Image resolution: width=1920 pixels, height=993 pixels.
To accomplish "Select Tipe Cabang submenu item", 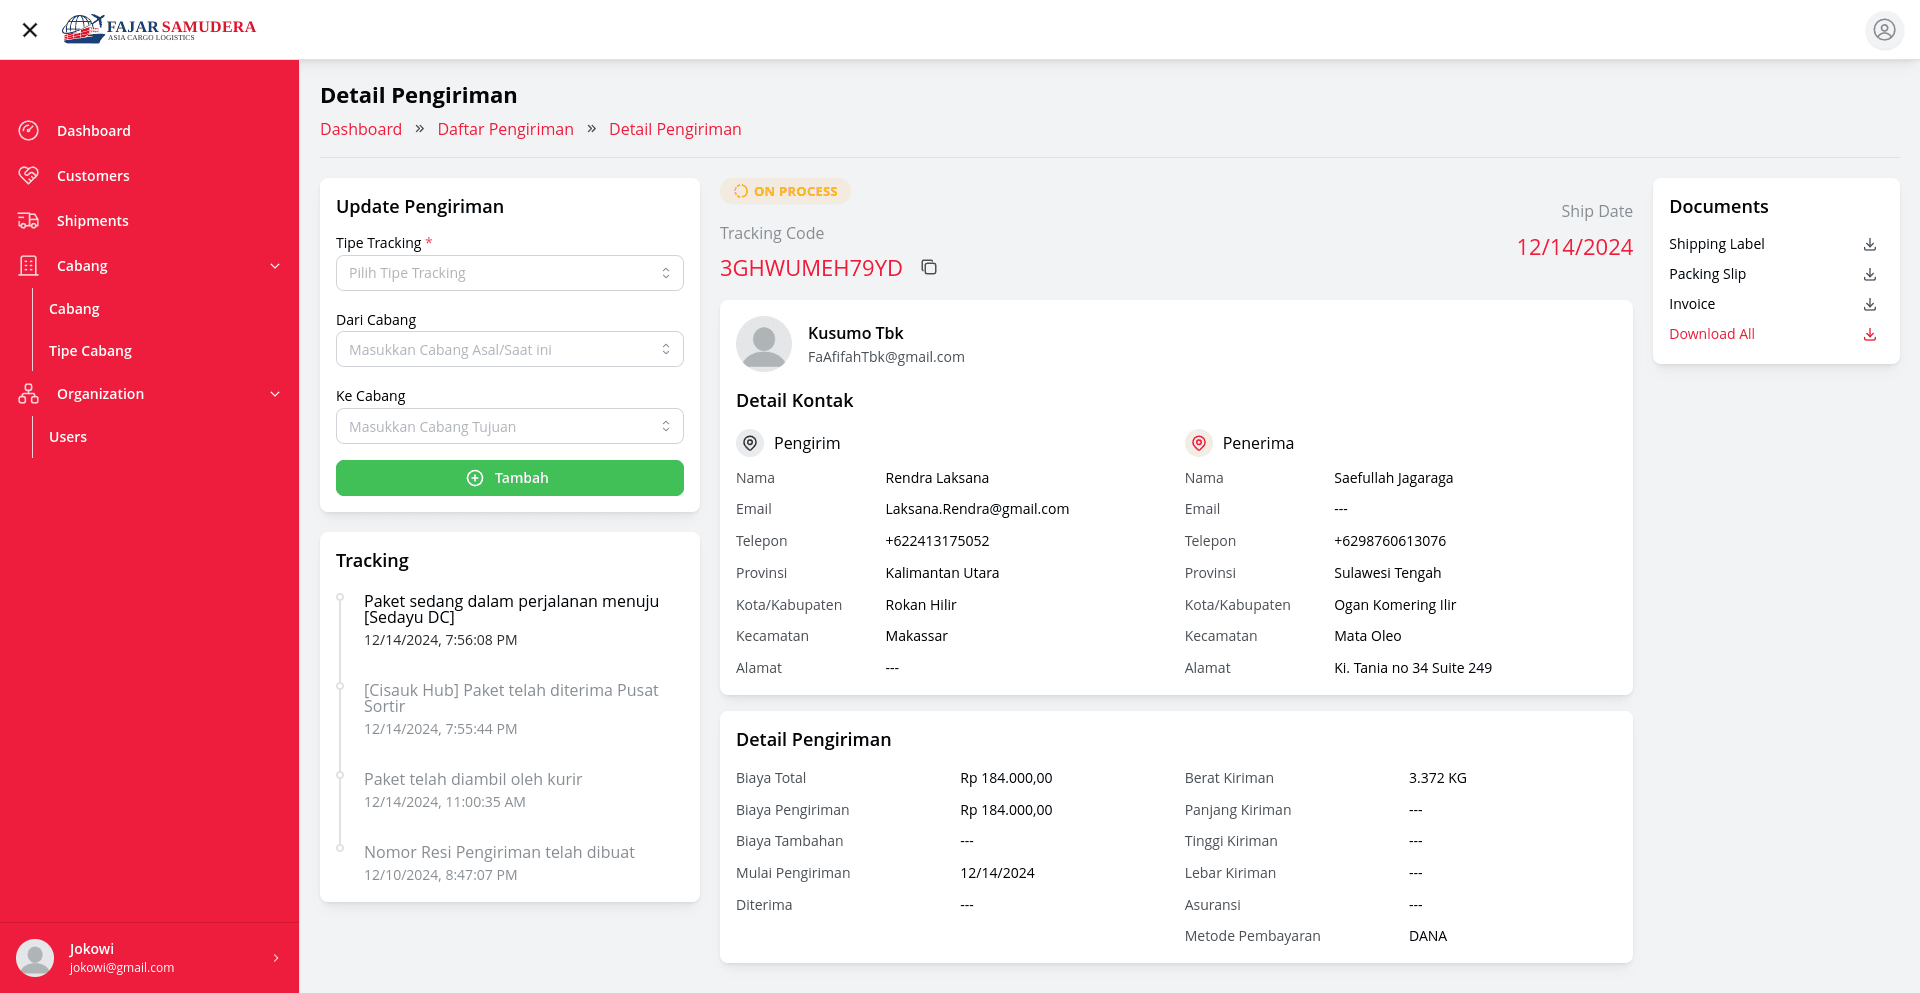I will coord(90,351).
